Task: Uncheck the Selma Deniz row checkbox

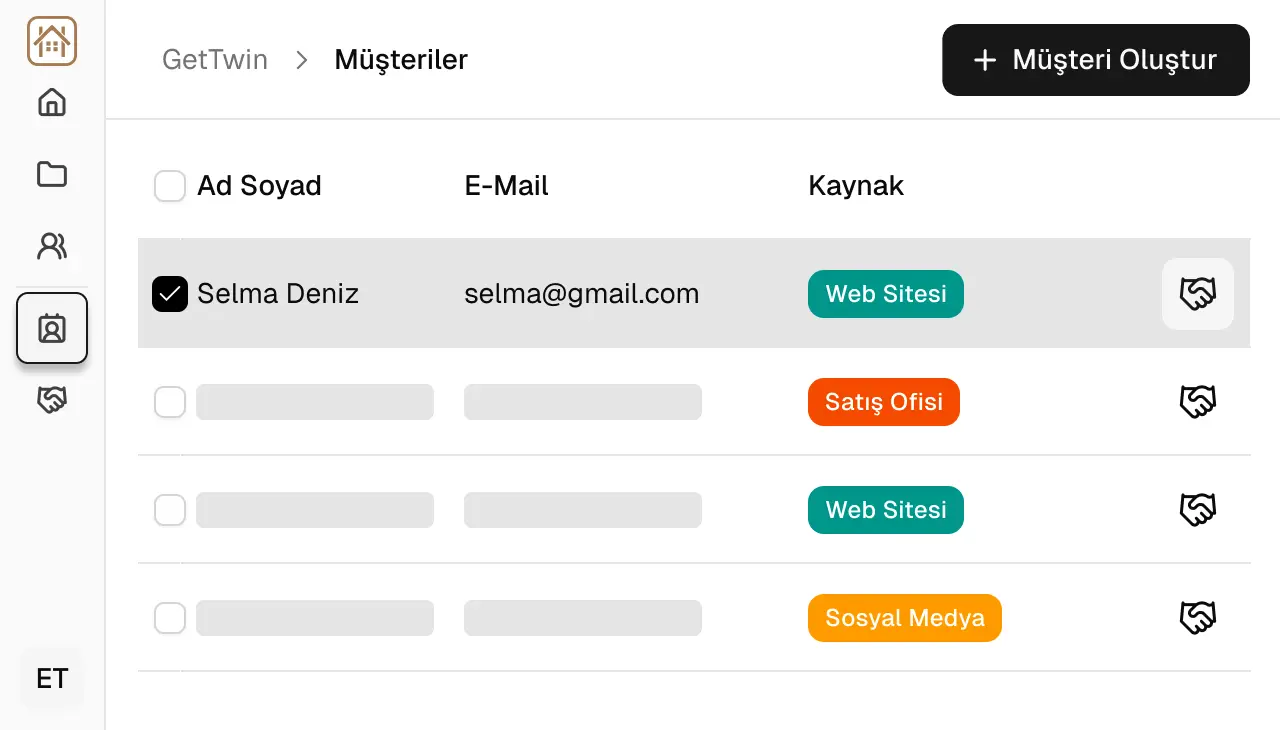Action: [170, 294]
